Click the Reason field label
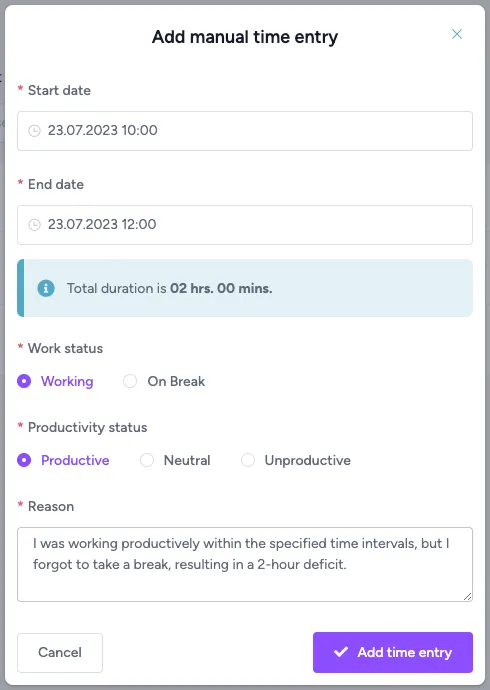The image size is (490, 690). click(51, 506)
